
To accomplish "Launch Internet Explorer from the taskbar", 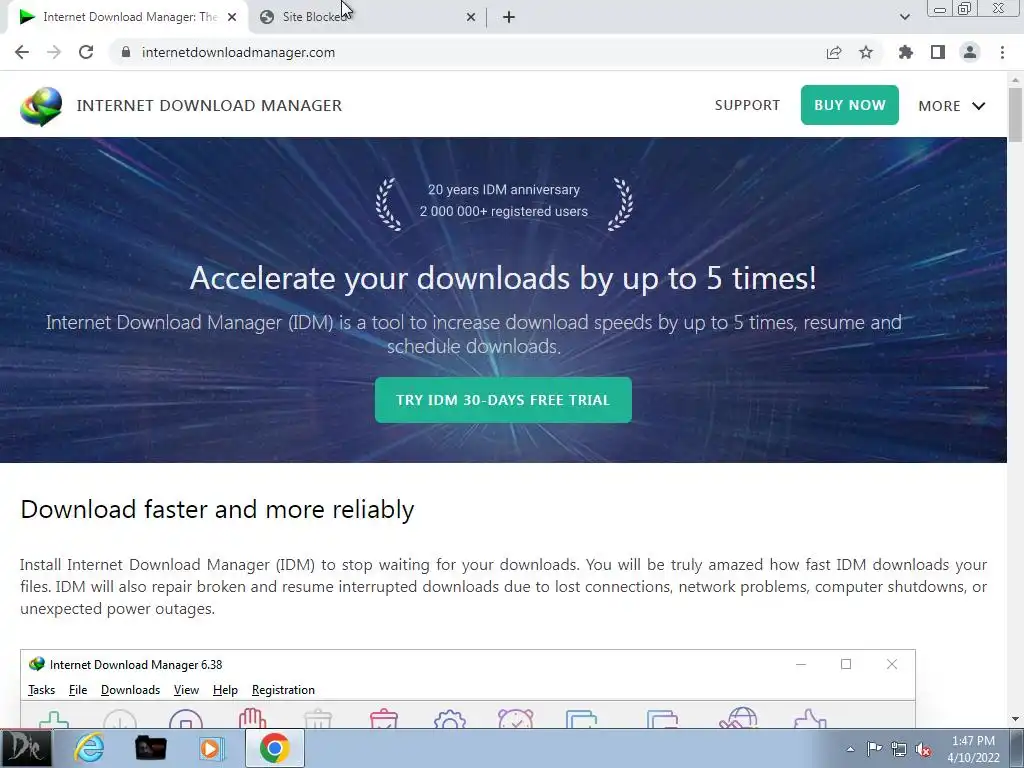I will point(89,748).
